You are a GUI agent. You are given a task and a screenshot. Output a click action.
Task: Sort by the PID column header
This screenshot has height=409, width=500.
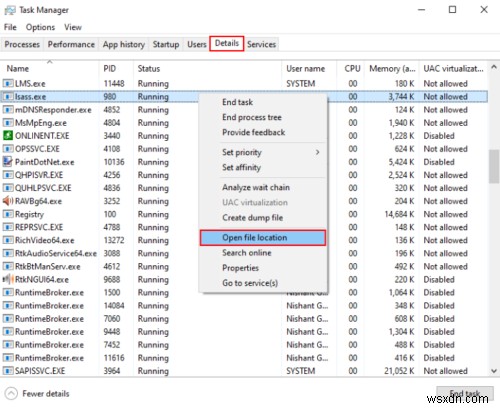116,69
